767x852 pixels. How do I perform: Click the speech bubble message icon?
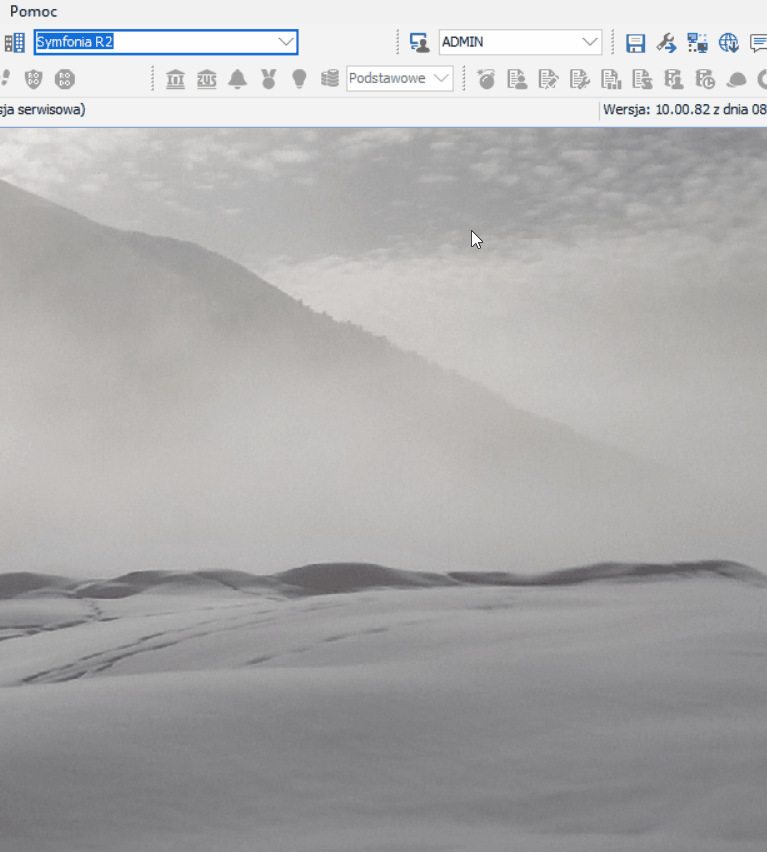758,42
